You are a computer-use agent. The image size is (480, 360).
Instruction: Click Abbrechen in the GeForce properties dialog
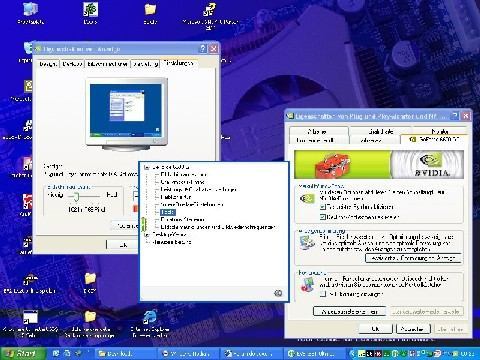click(x=413, y=329)
